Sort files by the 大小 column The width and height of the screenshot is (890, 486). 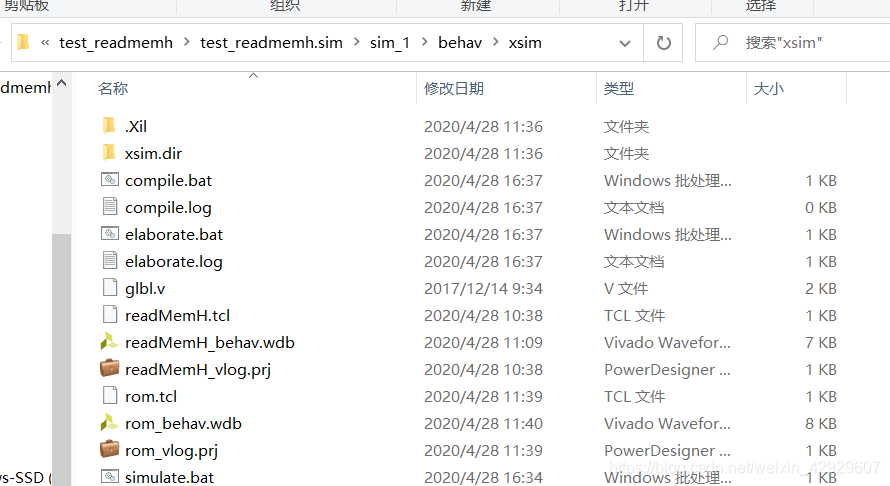click(x=769, y=89)
